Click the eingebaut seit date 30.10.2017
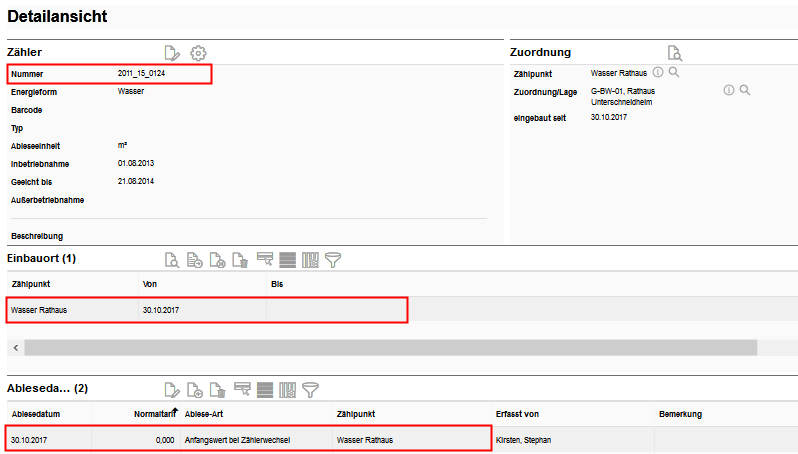The height and width of the screenshot is (454, 798). [609, 117]
